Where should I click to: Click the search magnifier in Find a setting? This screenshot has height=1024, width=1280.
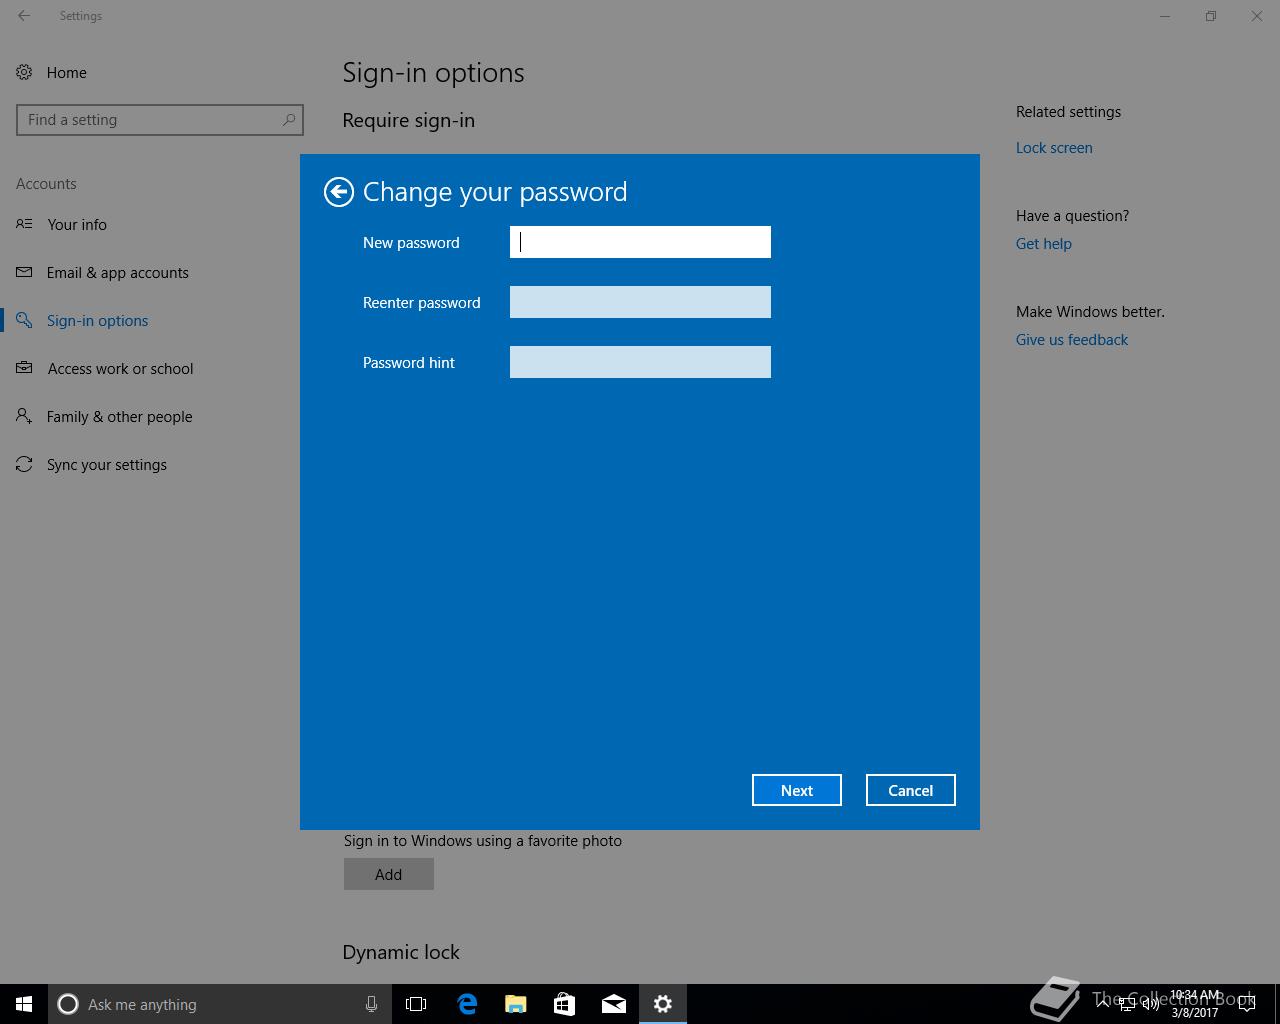point(289,119)
